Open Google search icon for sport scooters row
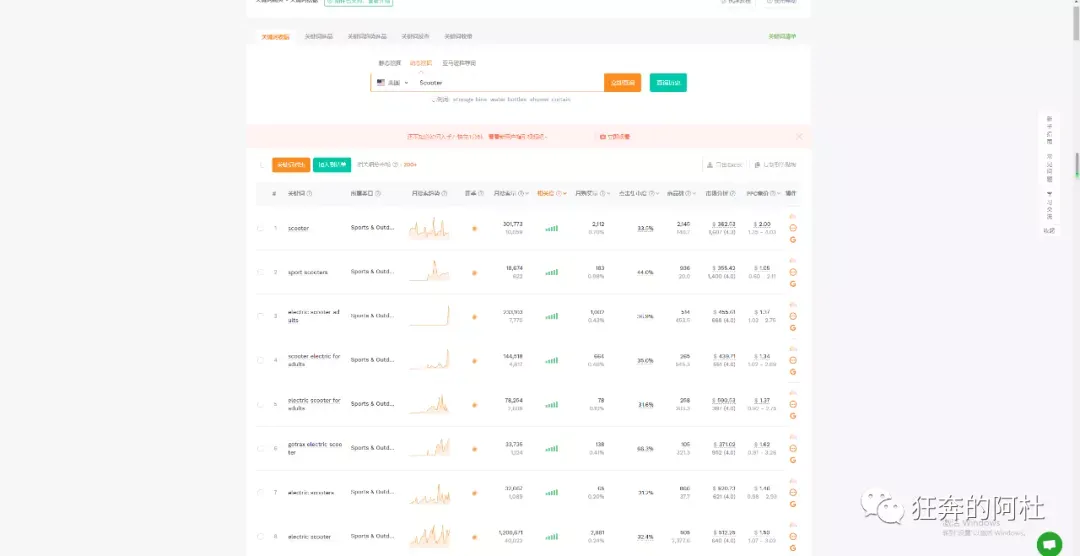This screenshot has width=1080, height=556. coord(793,284)
